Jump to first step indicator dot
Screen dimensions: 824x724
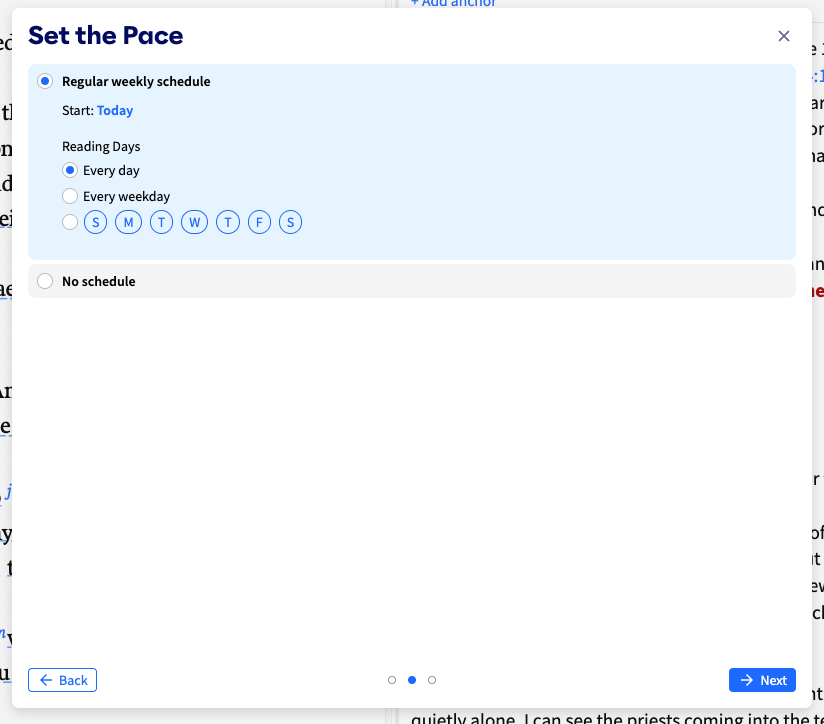[392, 680]
